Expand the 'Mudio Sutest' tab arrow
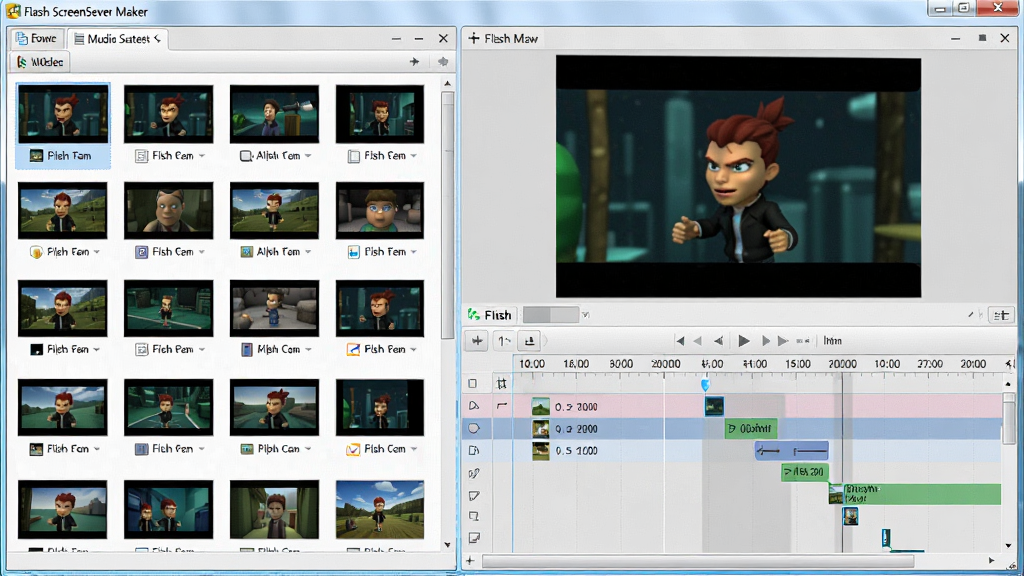 157,39
